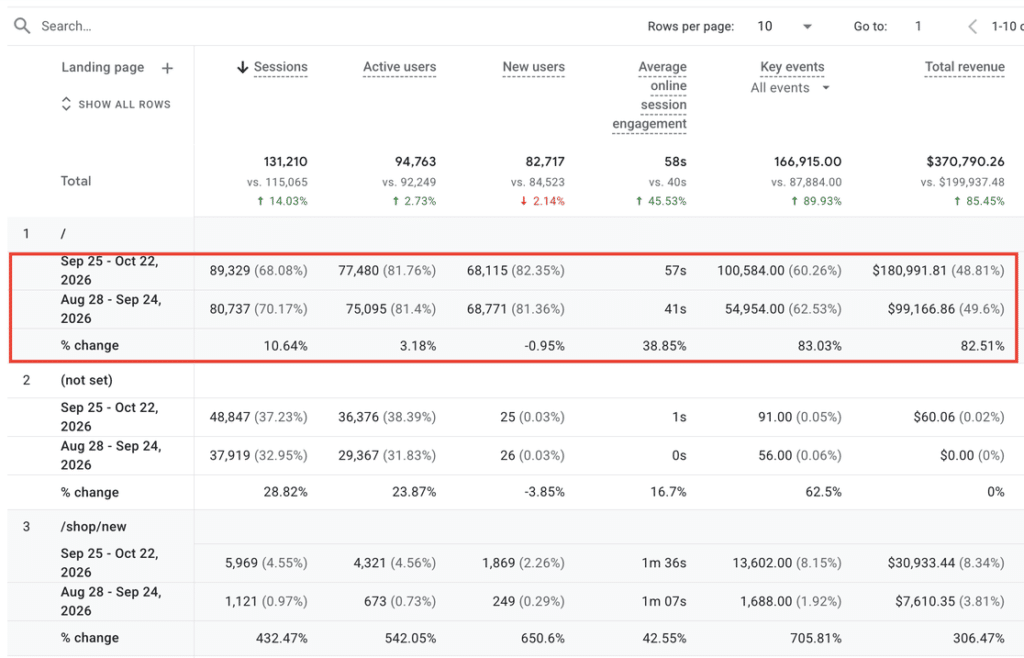This screenshot has width=1024, height=658.
Task: Click total key events 166,915.00
Action: coord(807,161)
